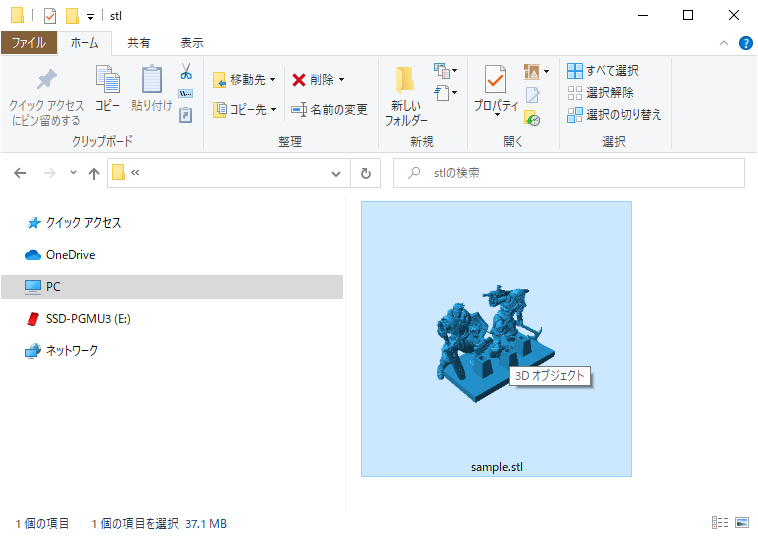This screenshot has width=758, height=536.
Task: Click the Edit icon in 開く group
Action: point(532,95)
